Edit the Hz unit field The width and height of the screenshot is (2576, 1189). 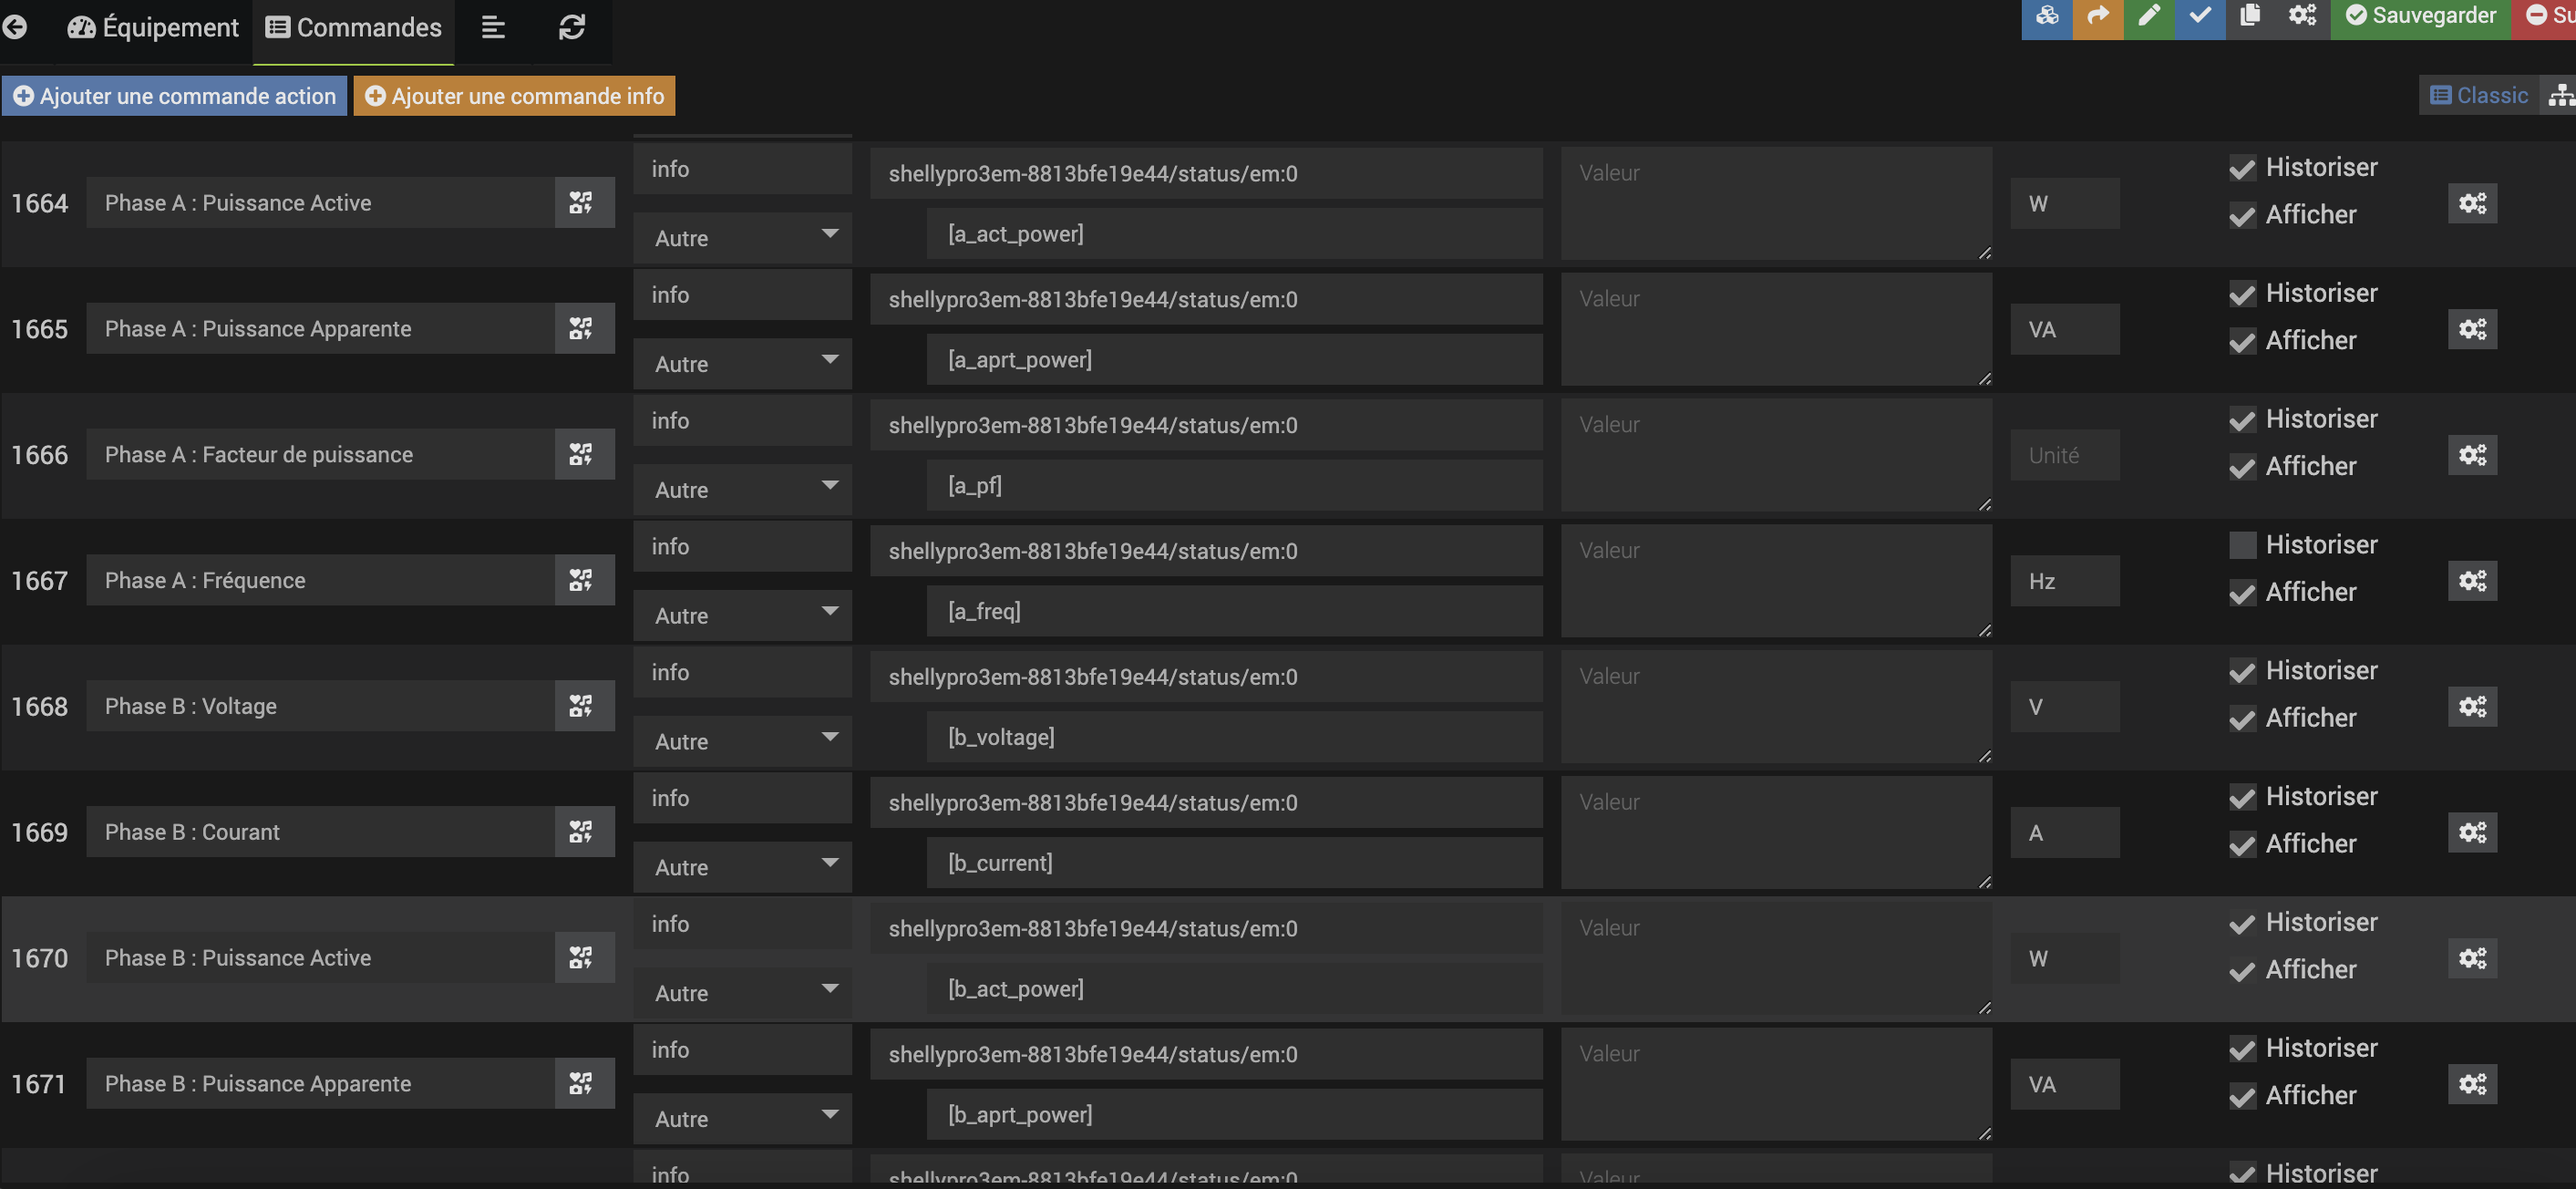[2065, 581]
